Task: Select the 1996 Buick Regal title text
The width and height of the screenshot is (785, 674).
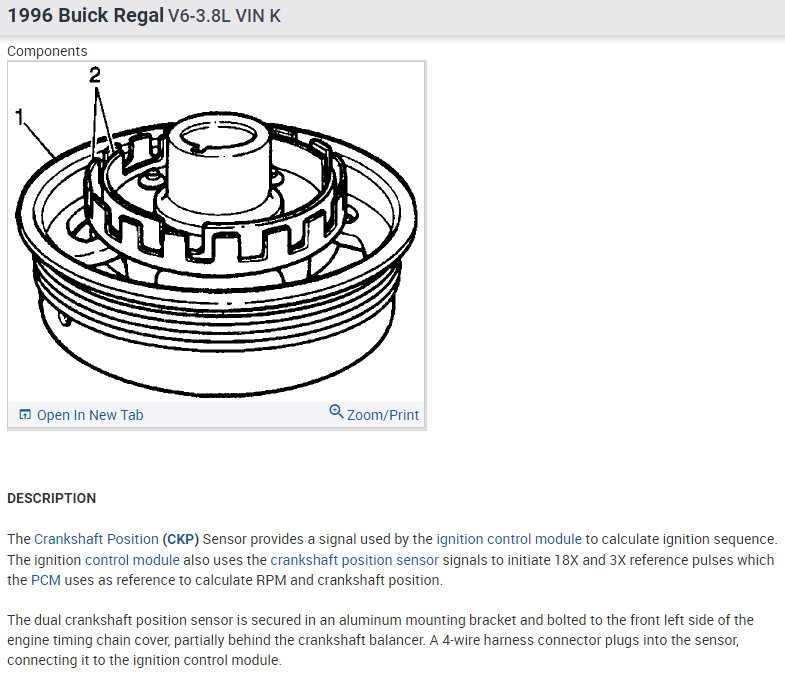Action: [x=86, y=16]
